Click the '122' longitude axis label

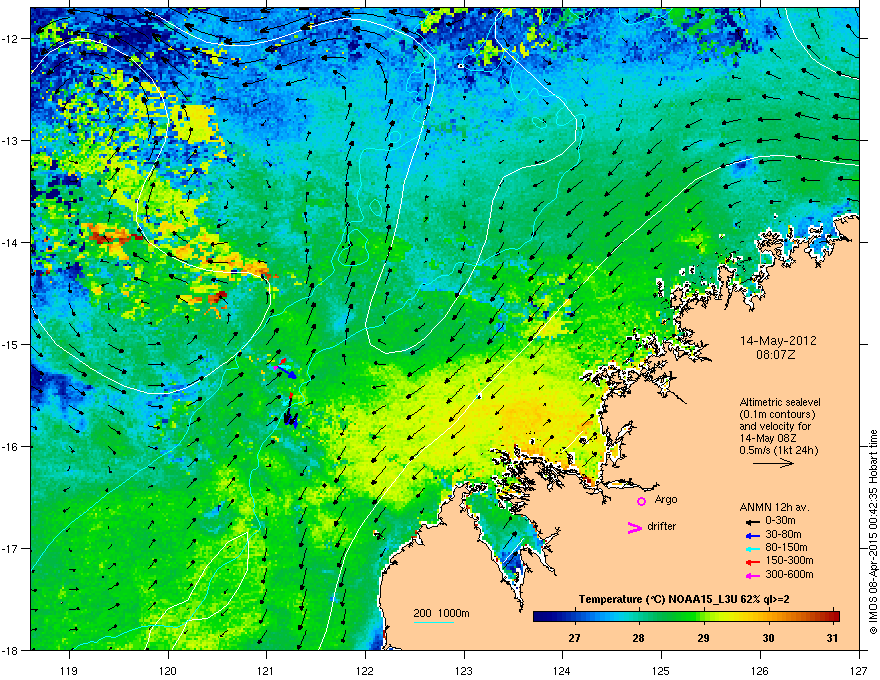pos(365,670)
